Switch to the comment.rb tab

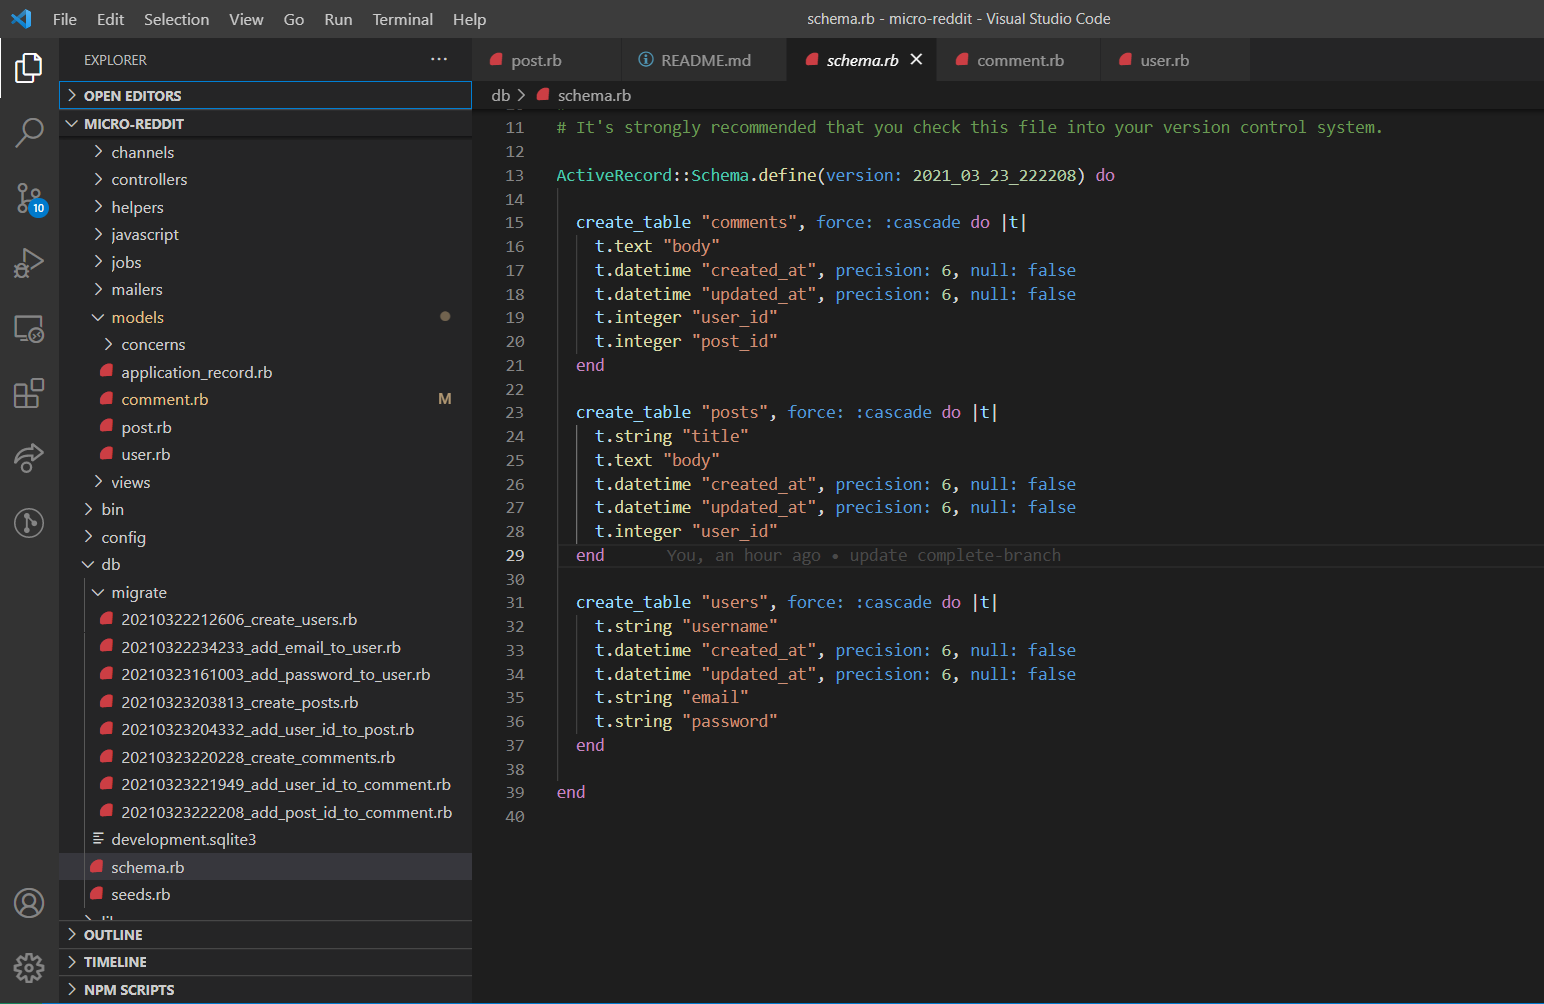(1019, 60)
